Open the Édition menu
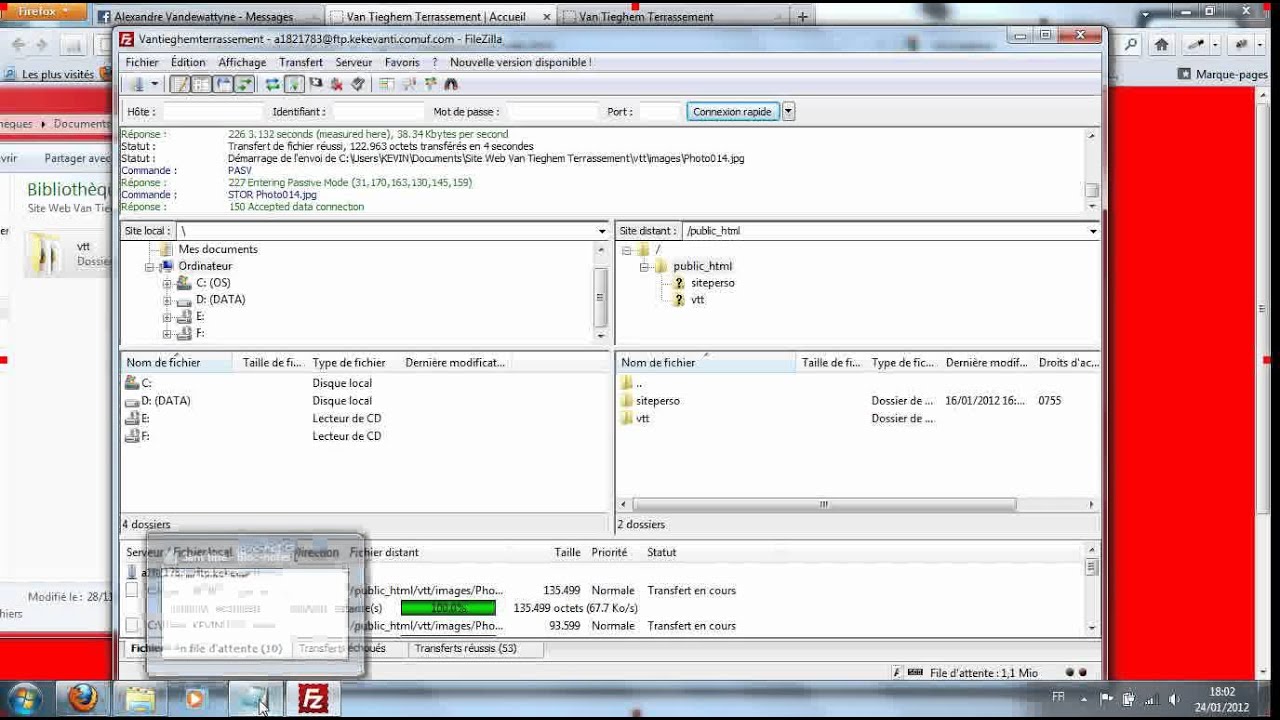This screenshot has width=1280, height=720. pyautogui.click(x=188, y=62)
